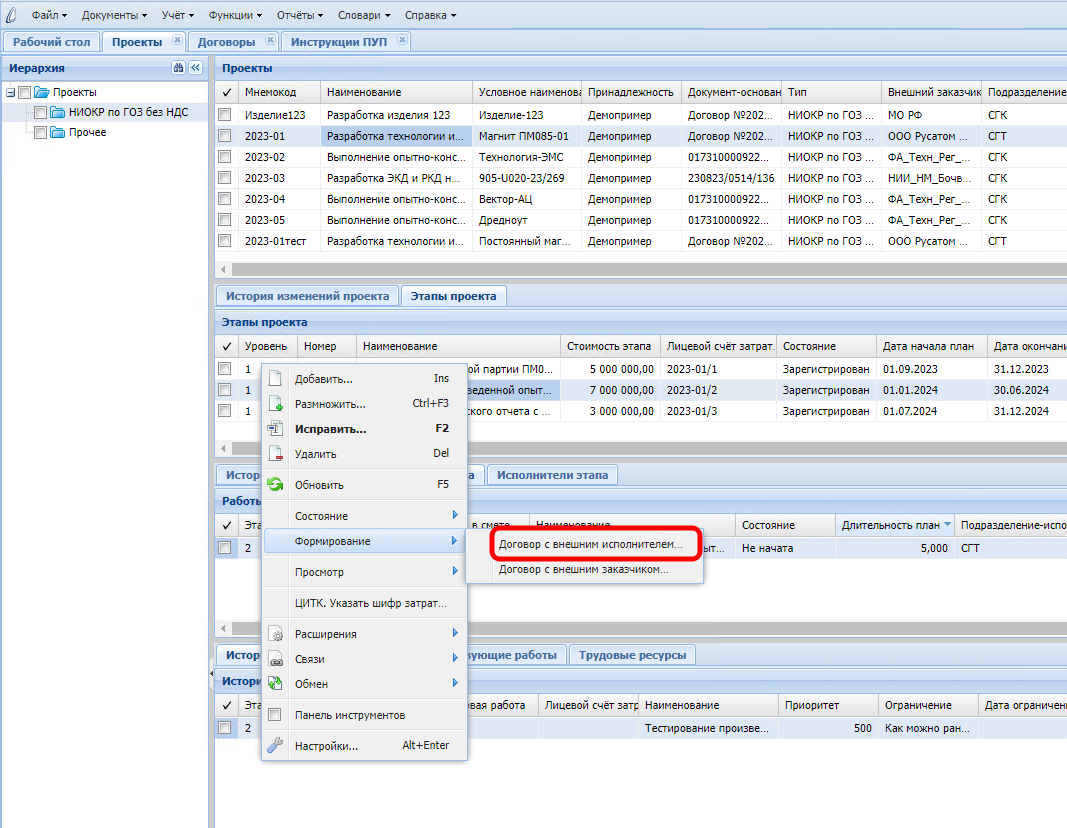Open the Документы dropdown menu
Viewport: 1067px width, 828px height.
pos(114,16)
